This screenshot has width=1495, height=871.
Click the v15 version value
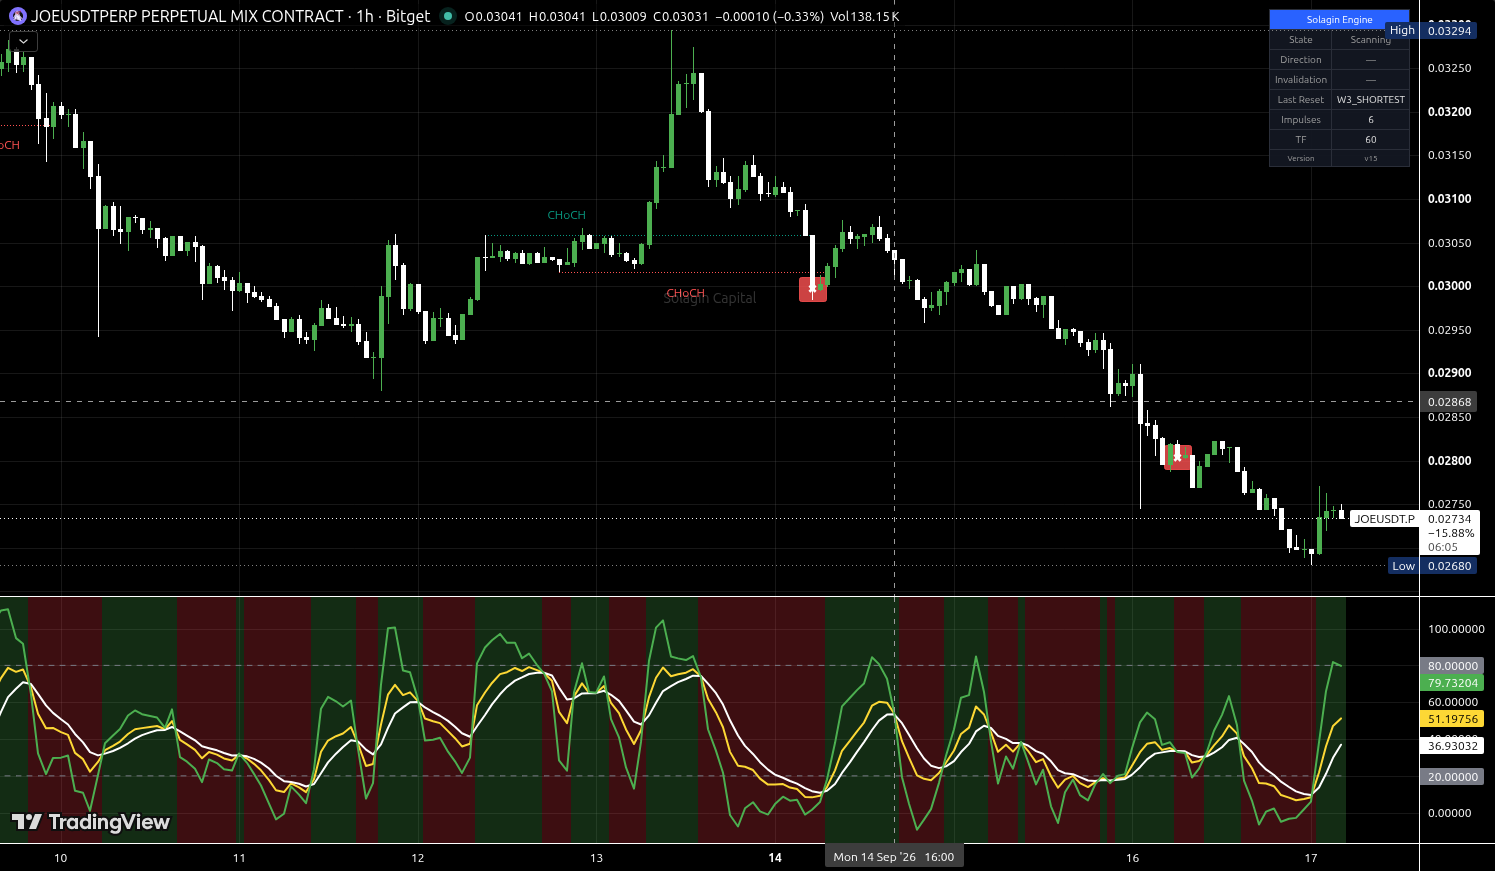point(1370,159)
